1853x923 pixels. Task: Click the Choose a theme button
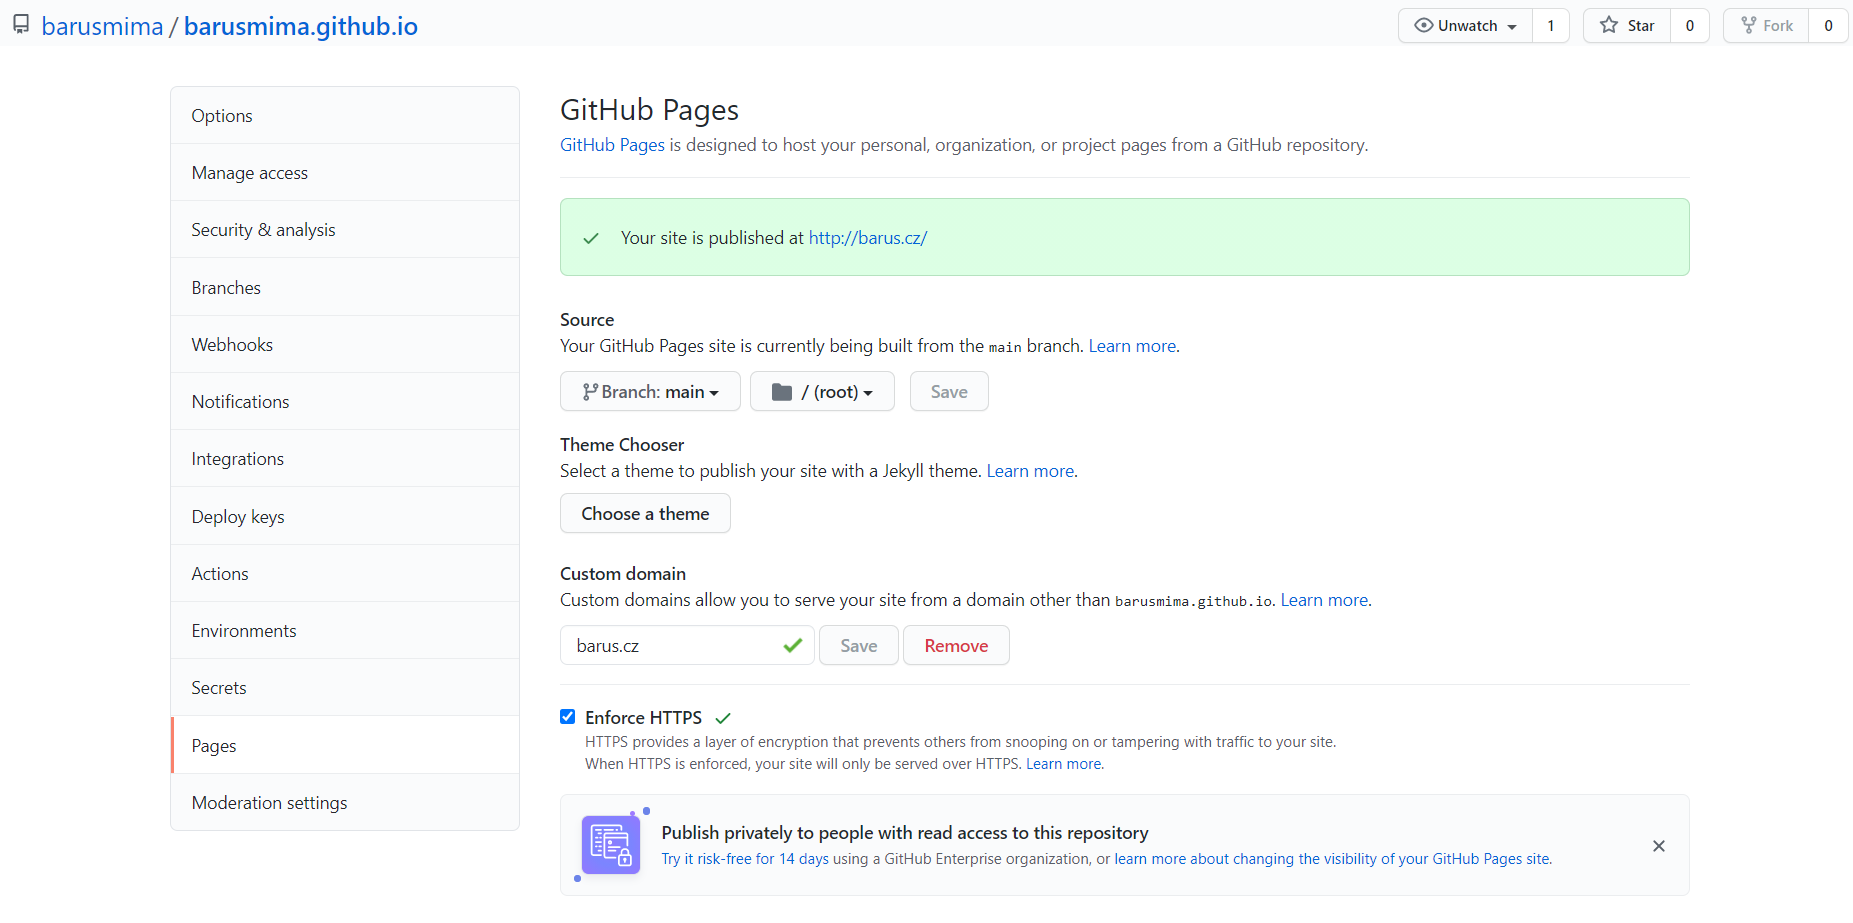click(x=645, y=514)
